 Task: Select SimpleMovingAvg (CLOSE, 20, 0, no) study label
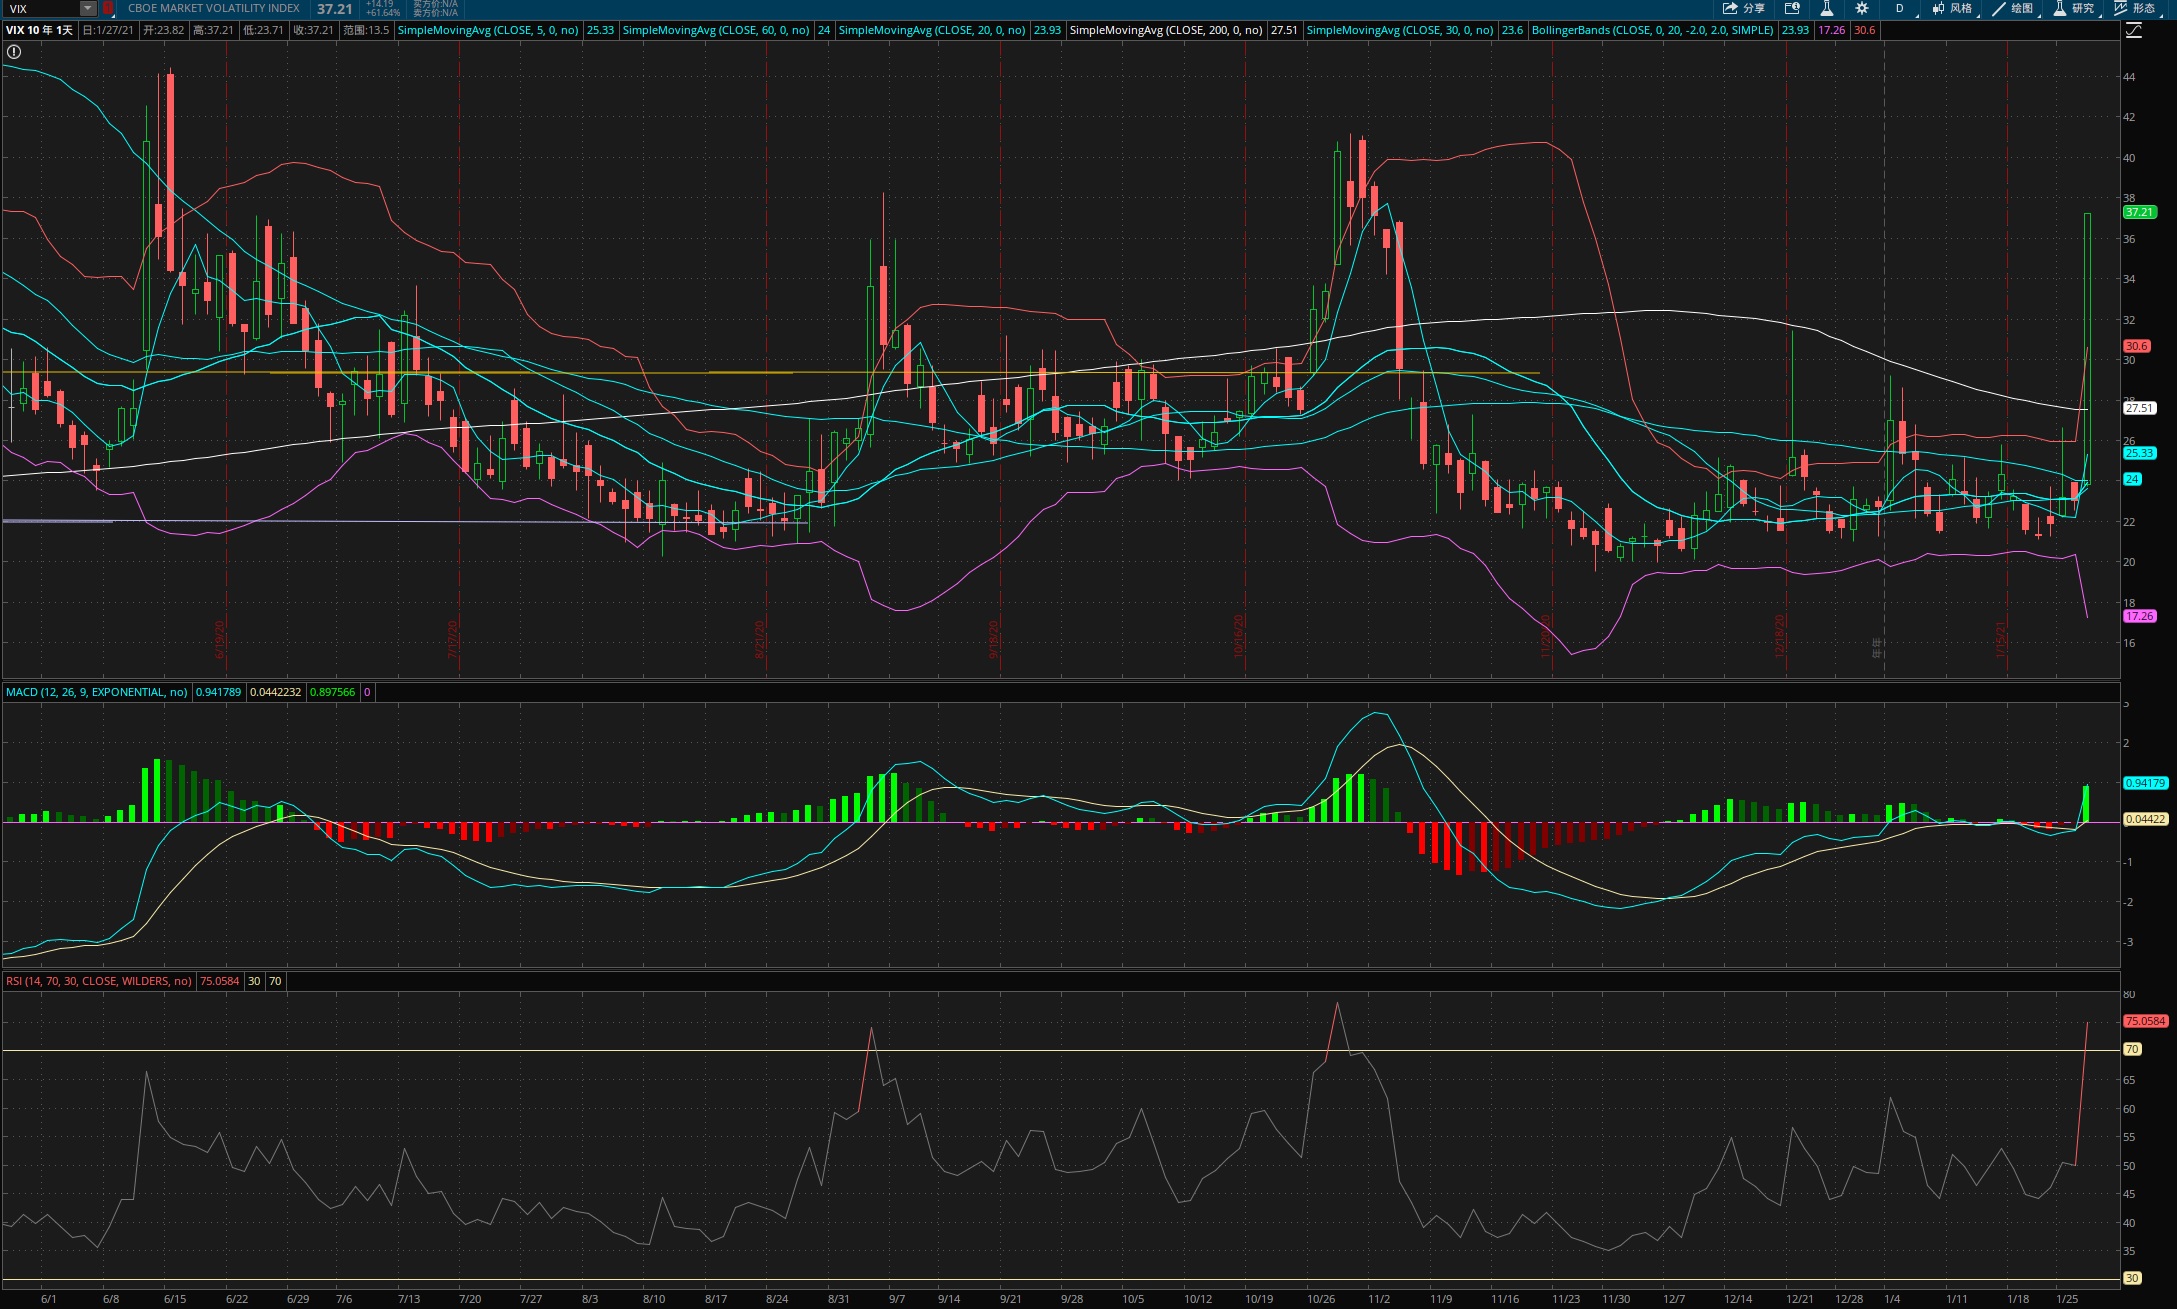click(x=932, y=30)
